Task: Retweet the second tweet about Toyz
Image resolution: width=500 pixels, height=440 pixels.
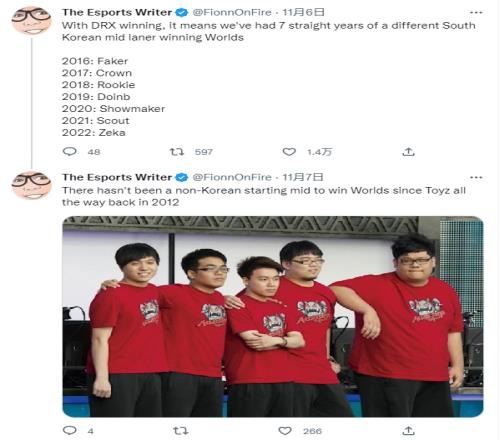Action: point(181,431)
